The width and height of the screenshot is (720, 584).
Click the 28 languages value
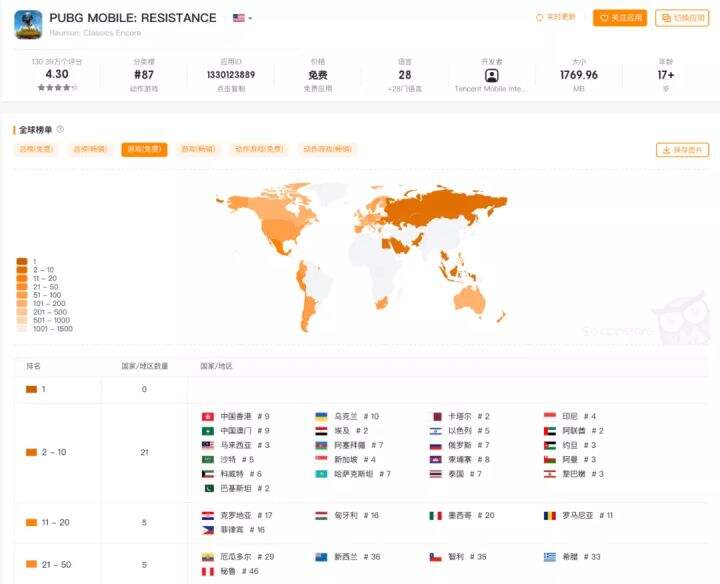point(405,74)
